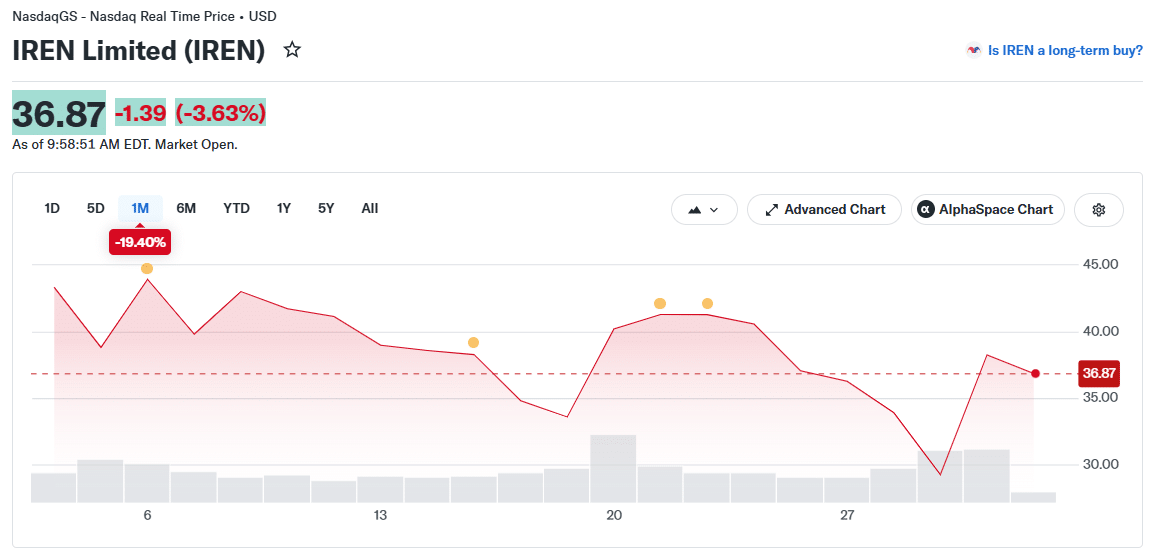Click the date label 6 on x-axis
Image resolution: width=1152 pixels, height=555 pixels.
148,515
